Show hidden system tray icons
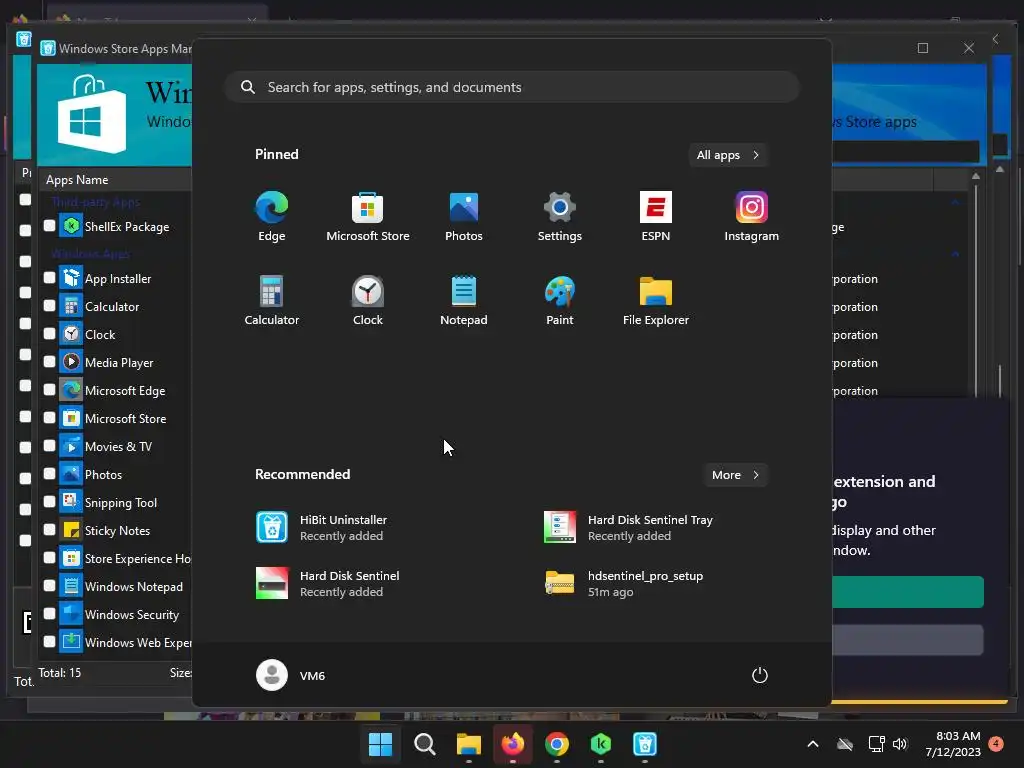 813,744
